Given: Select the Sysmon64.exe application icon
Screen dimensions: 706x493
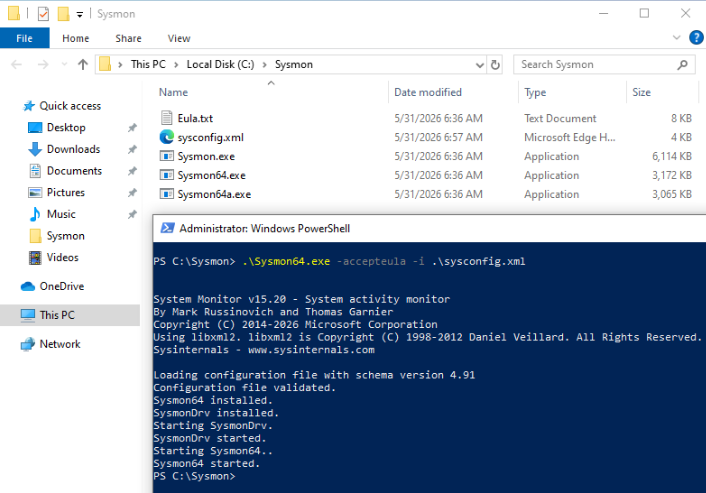Looking at the screenshot, I should point(167,175).
